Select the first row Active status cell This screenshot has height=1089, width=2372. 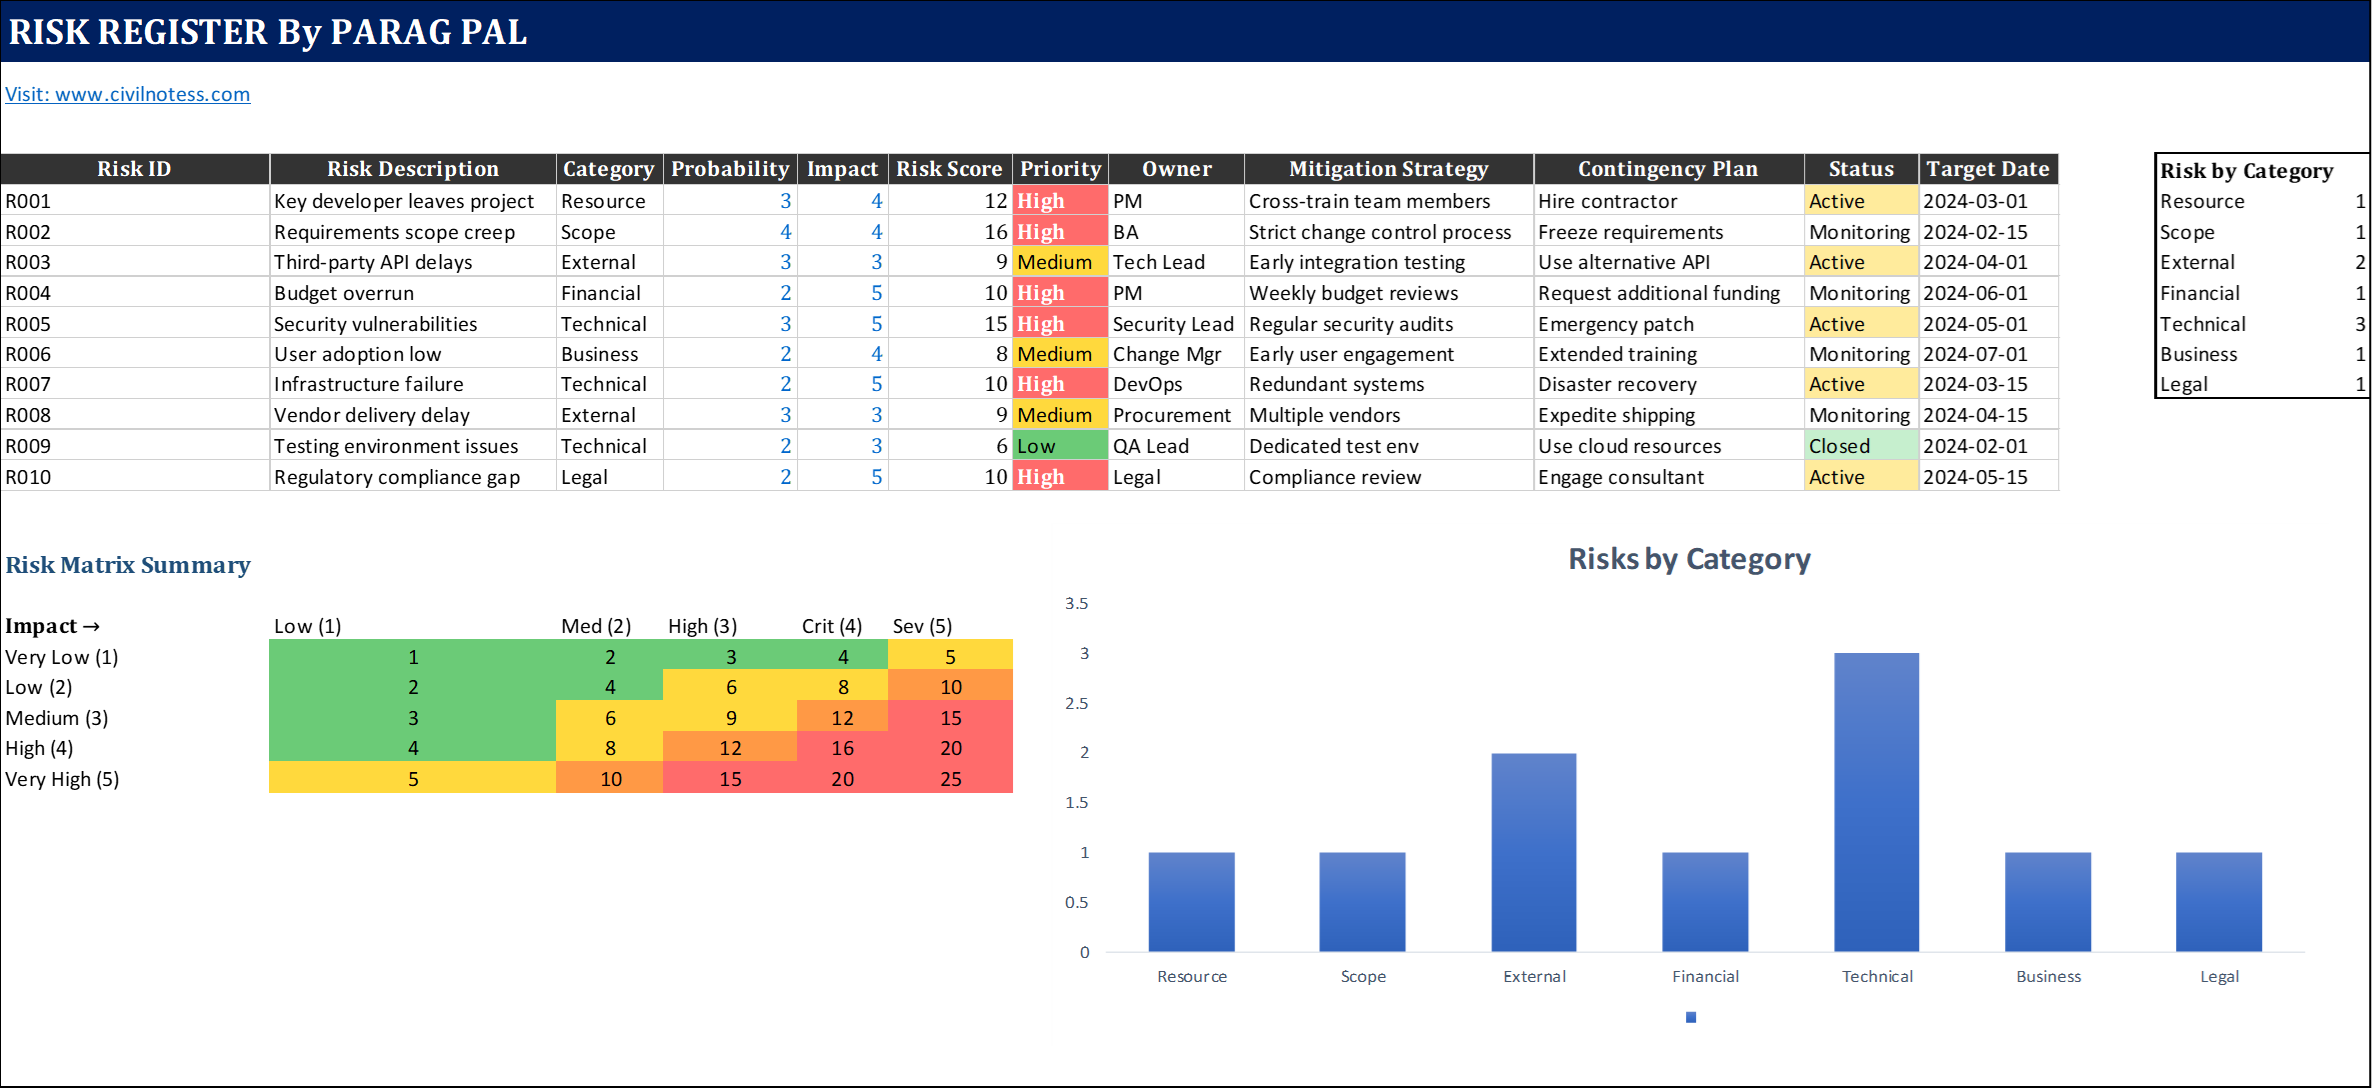click(x=1861, y=201)
